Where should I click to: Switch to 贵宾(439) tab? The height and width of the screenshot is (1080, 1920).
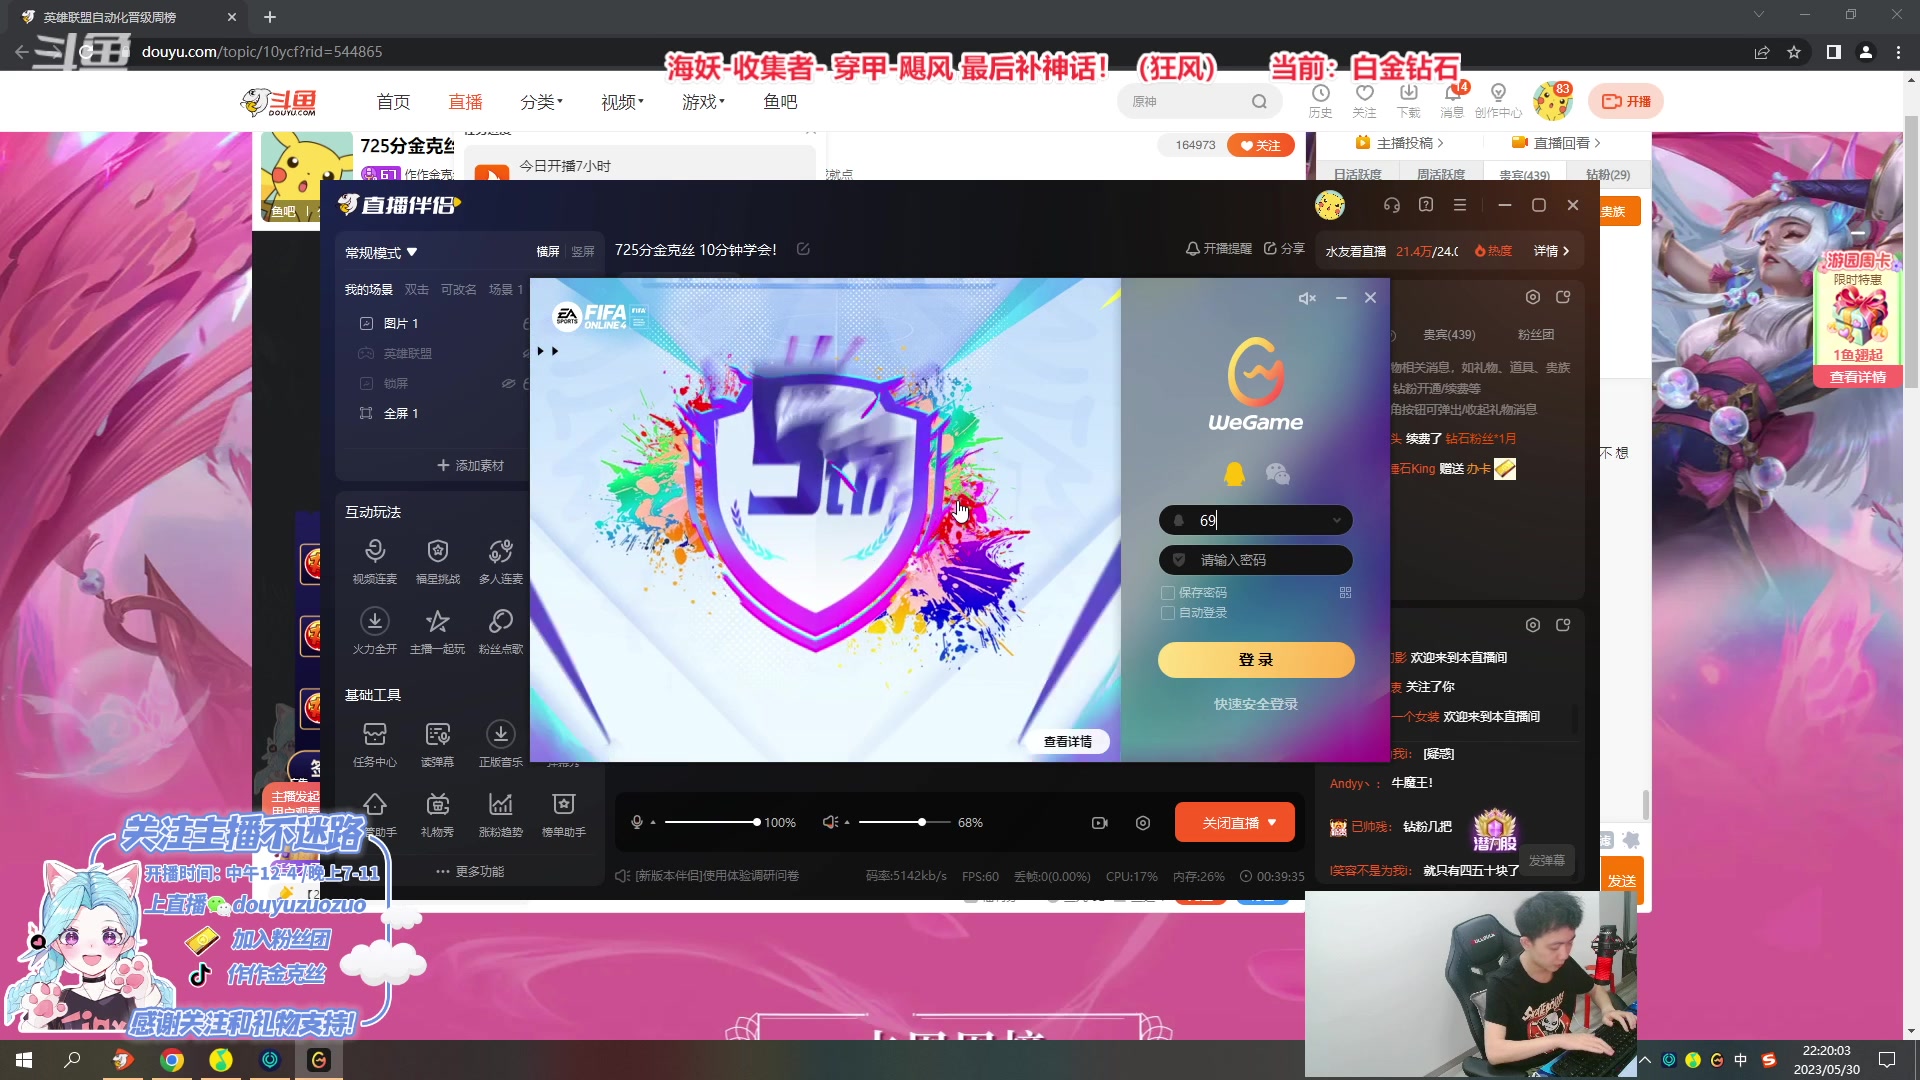click(1449, 335)
